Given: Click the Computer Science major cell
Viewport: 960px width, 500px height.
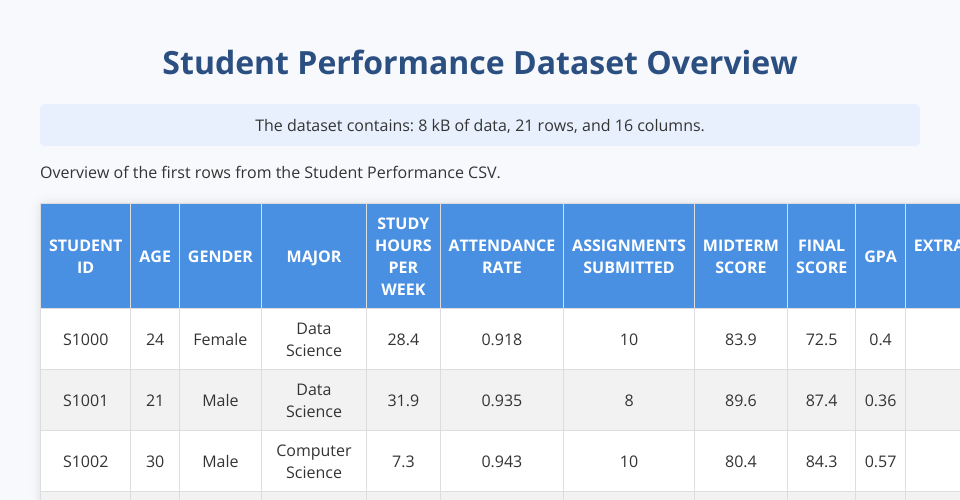Looking at the screenshot, I should pos(314,461).
